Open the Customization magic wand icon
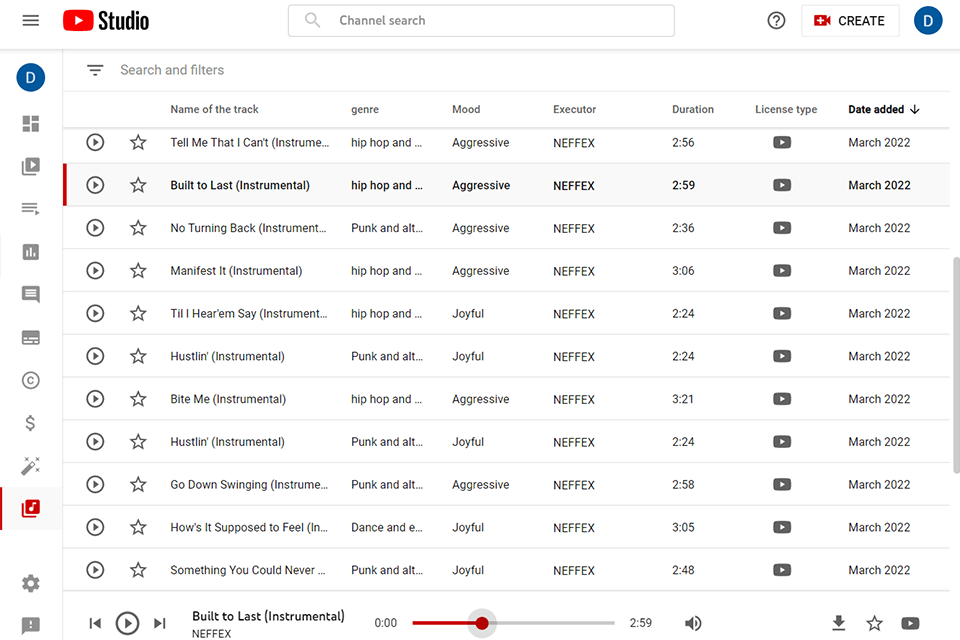The width and height of the screenshot is (960, 640). coord(31,466)
